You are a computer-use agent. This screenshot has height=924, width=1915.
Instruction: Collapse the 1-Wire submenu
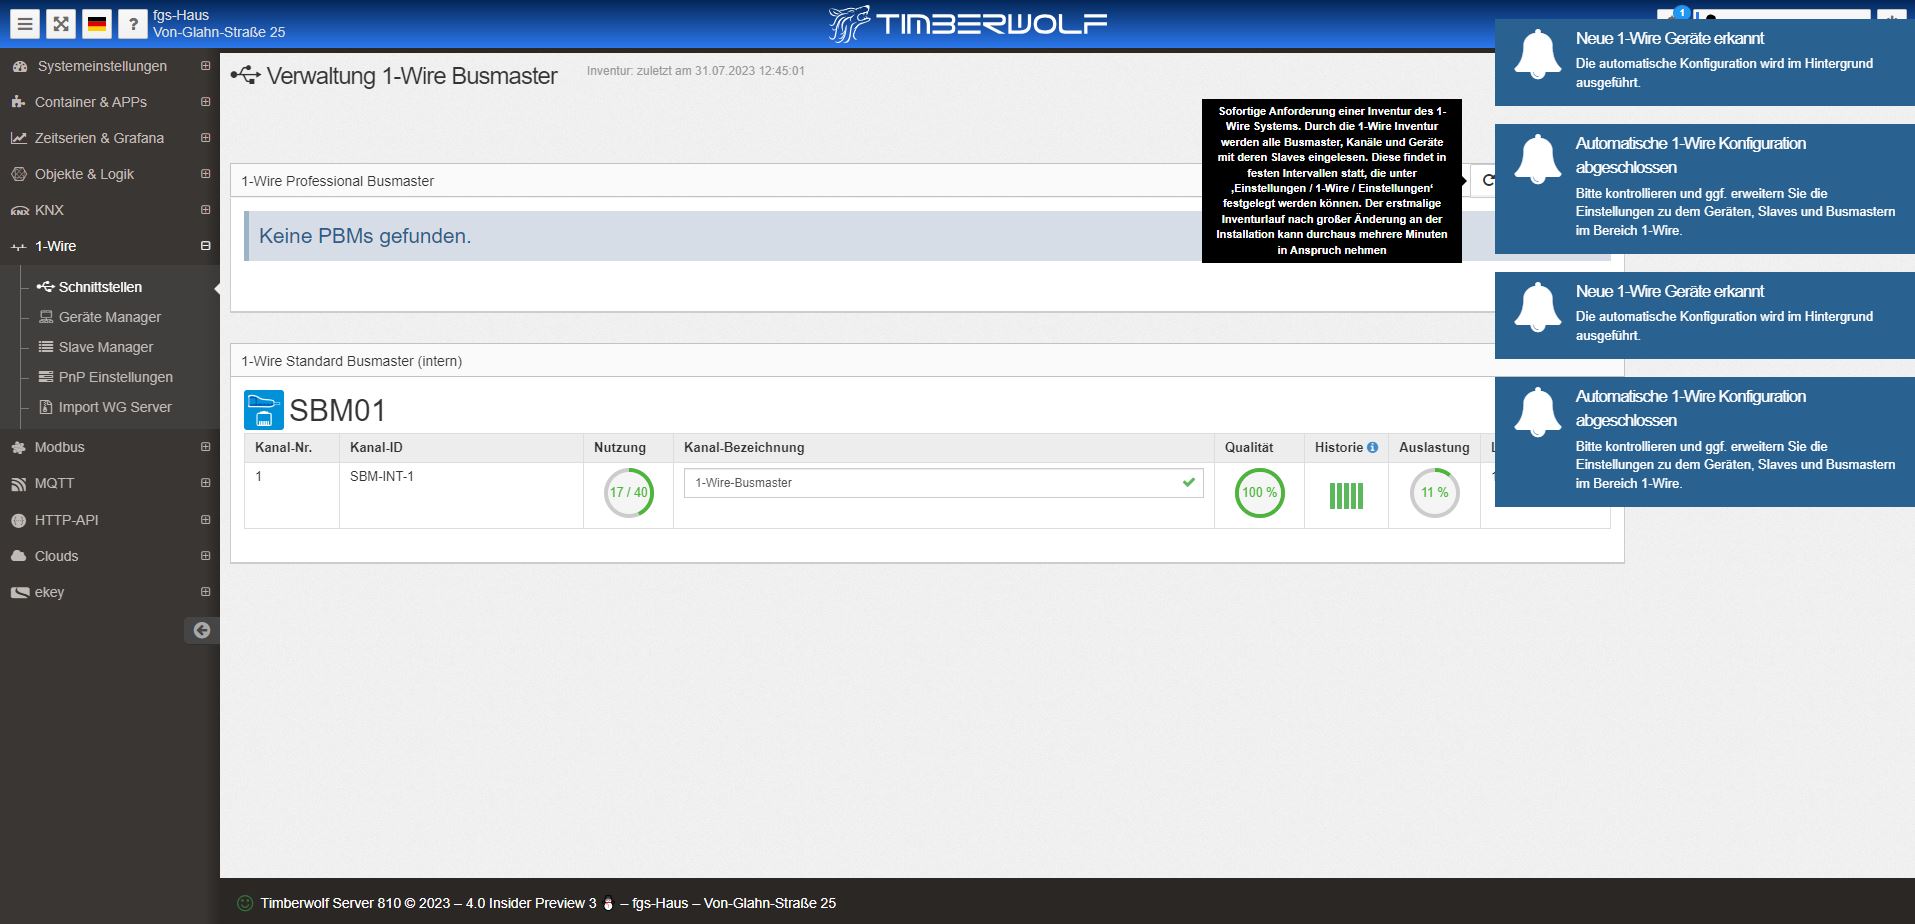(x=205, y=246)
